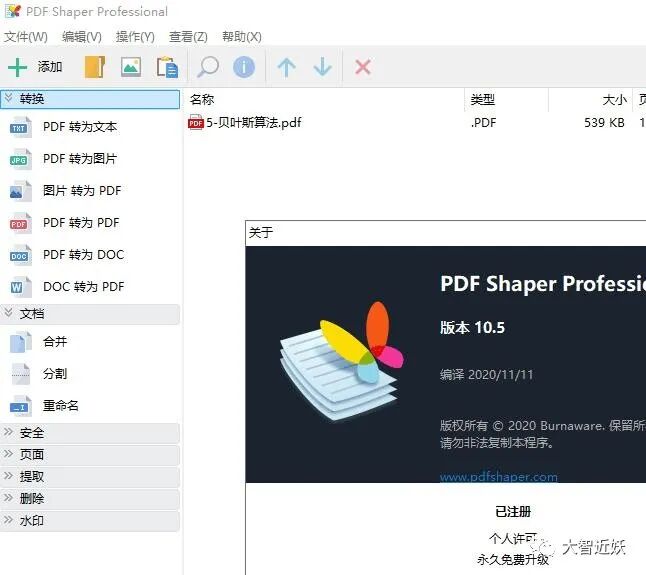Choose the PDF 转为 PDF label
Image resolution: width=646 pixels, height=575 pixels.
pyautogui.click(x=81, y=223)
